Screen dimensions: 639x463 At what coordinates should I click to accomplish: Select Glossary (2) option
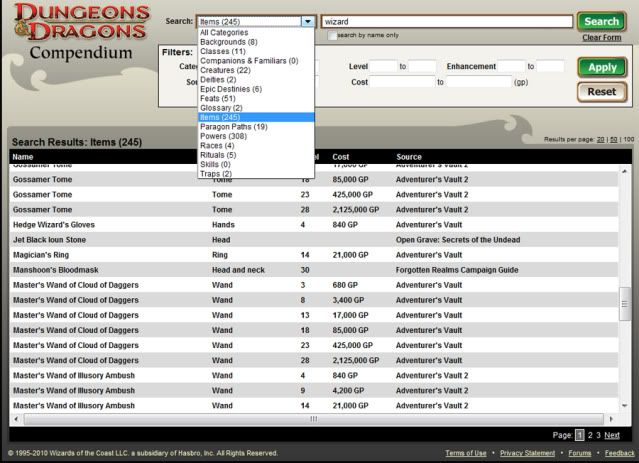[221, 108]
